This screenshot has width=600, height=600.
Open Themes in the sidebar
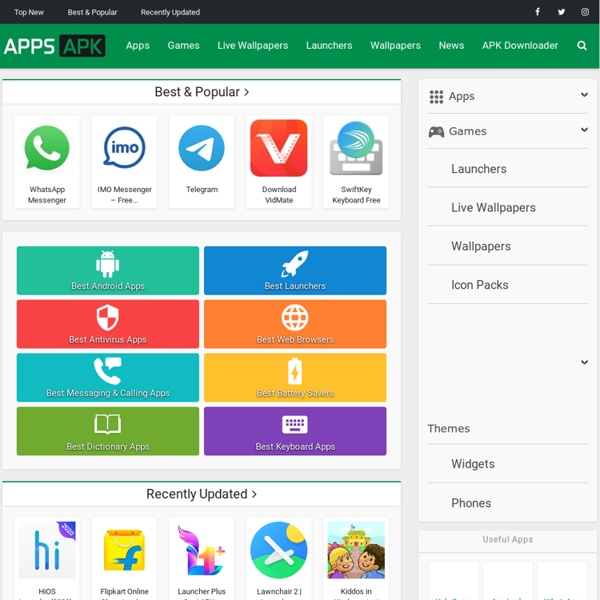pyautogui.click(x=448, y=428)
